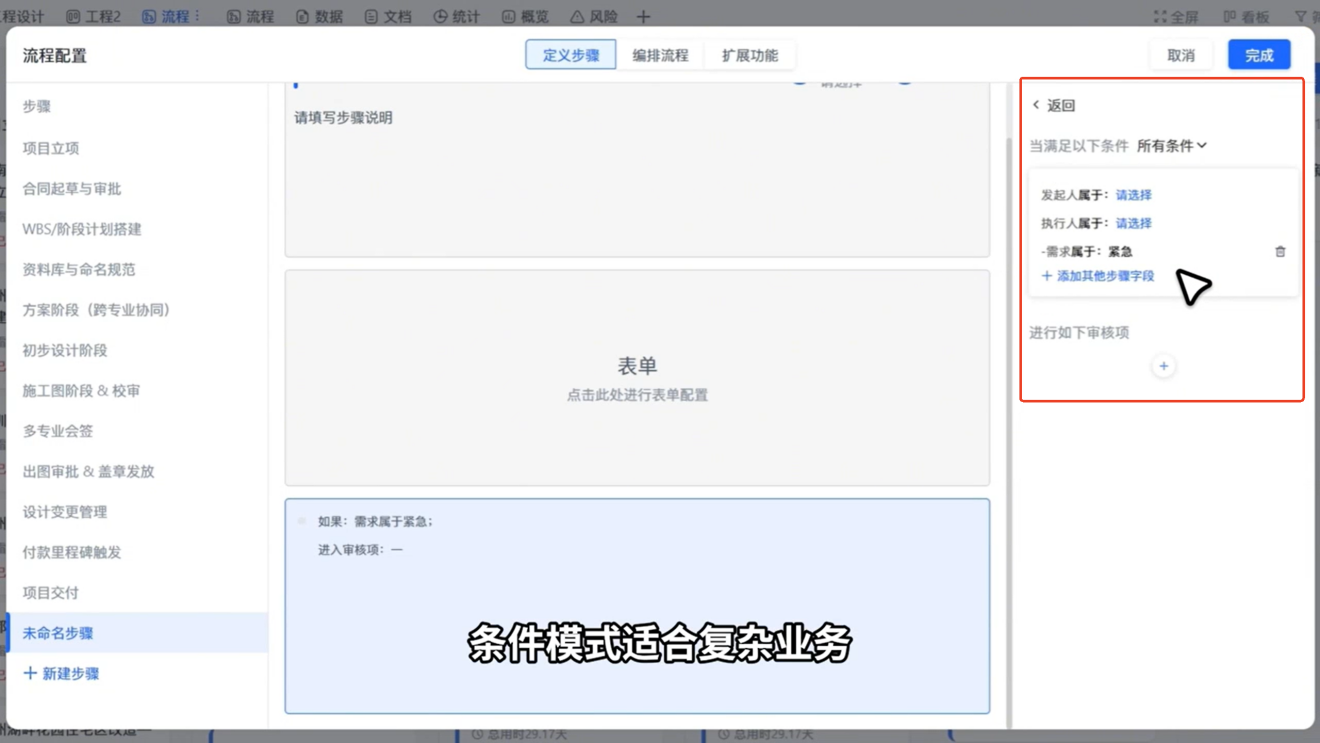Open the 工程2 tab in the background bar

(x=93, y=17)
